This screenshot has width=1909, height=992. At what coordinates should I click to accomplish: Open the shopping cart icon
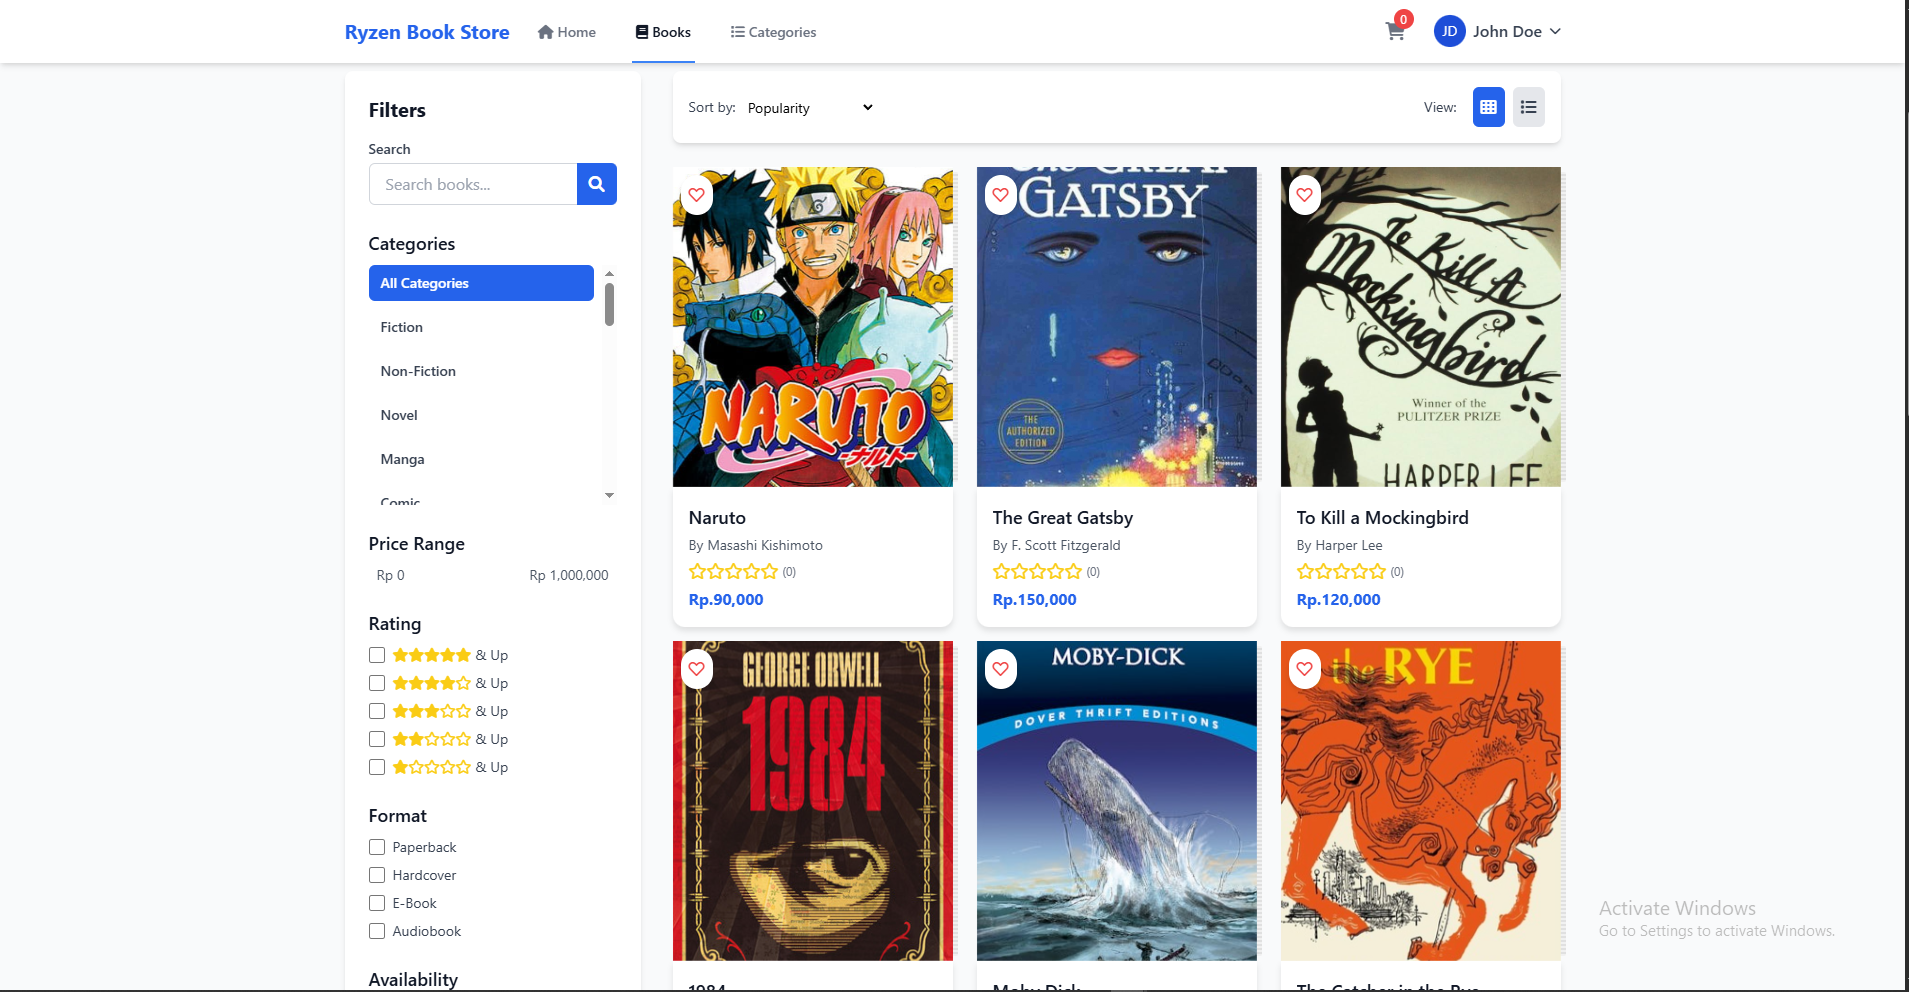tap(1395, 32)
